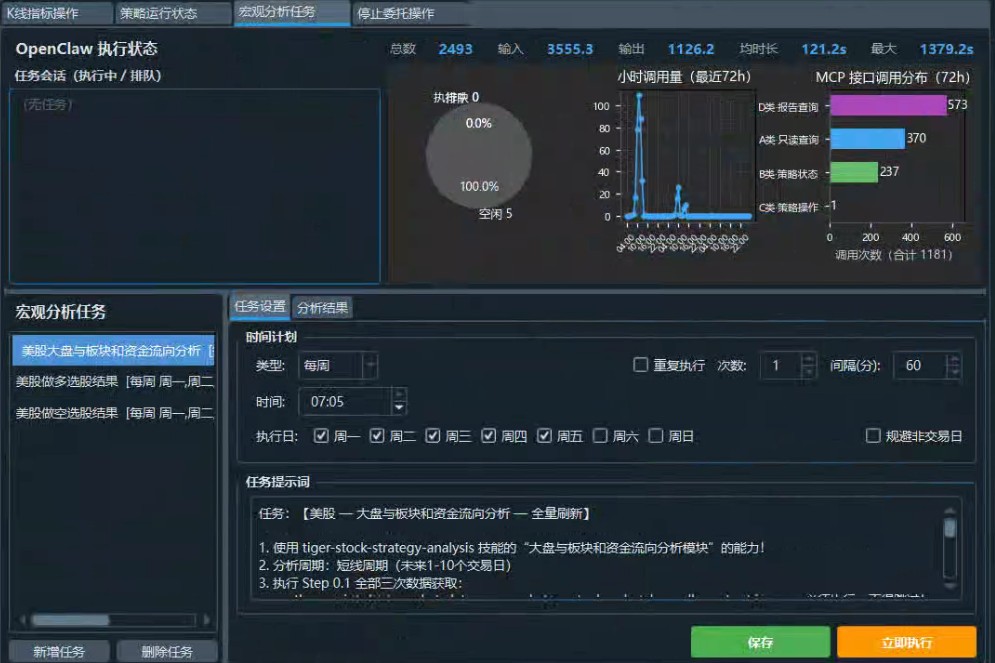Click the 次数 input field
This screenshot has width=995, height=663.
coord(780,365)
